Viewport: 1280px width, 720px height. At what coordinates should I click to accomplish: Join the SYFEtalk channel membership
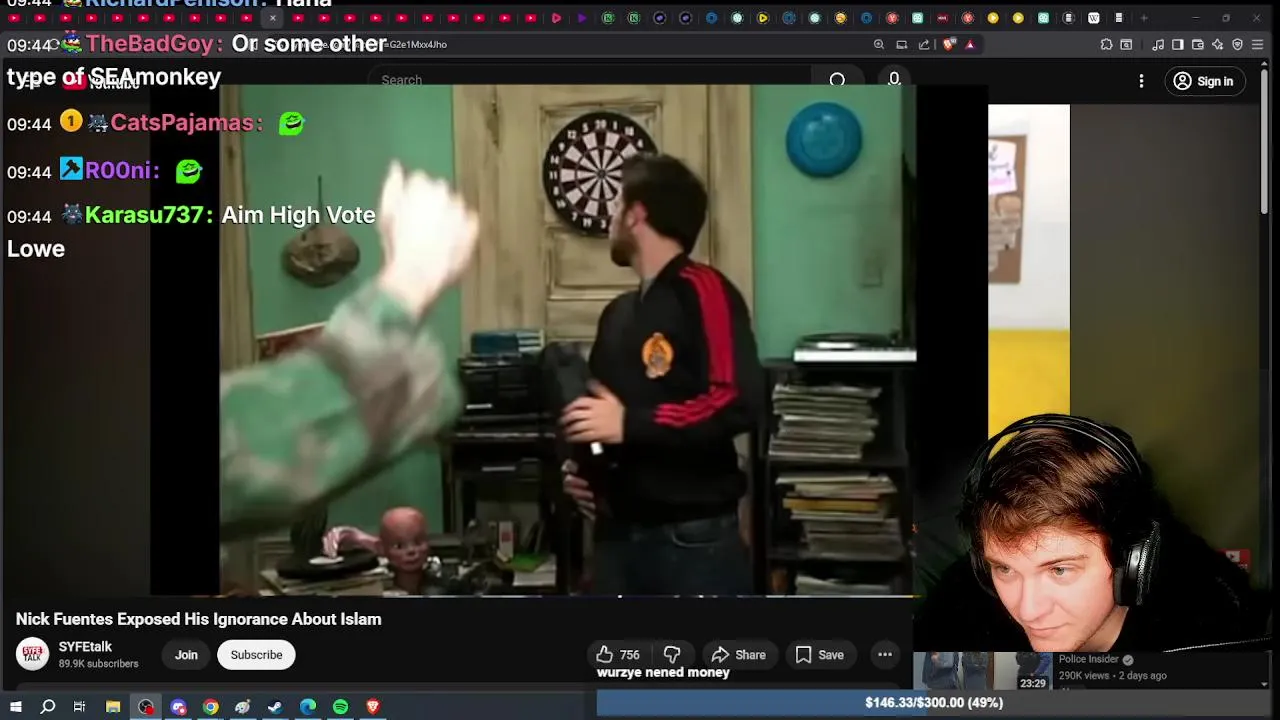coord(186,655)
